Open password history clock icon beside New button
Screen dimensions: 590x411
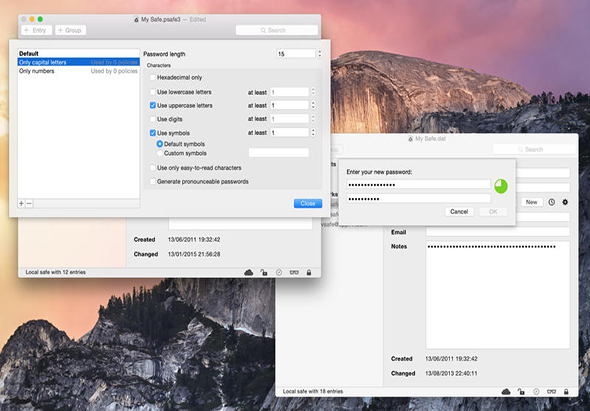tap(552, 202)
